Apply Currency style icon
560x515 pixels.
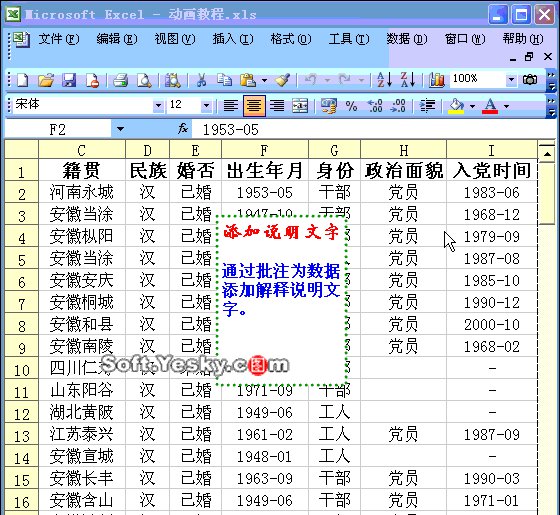(328, 106)
